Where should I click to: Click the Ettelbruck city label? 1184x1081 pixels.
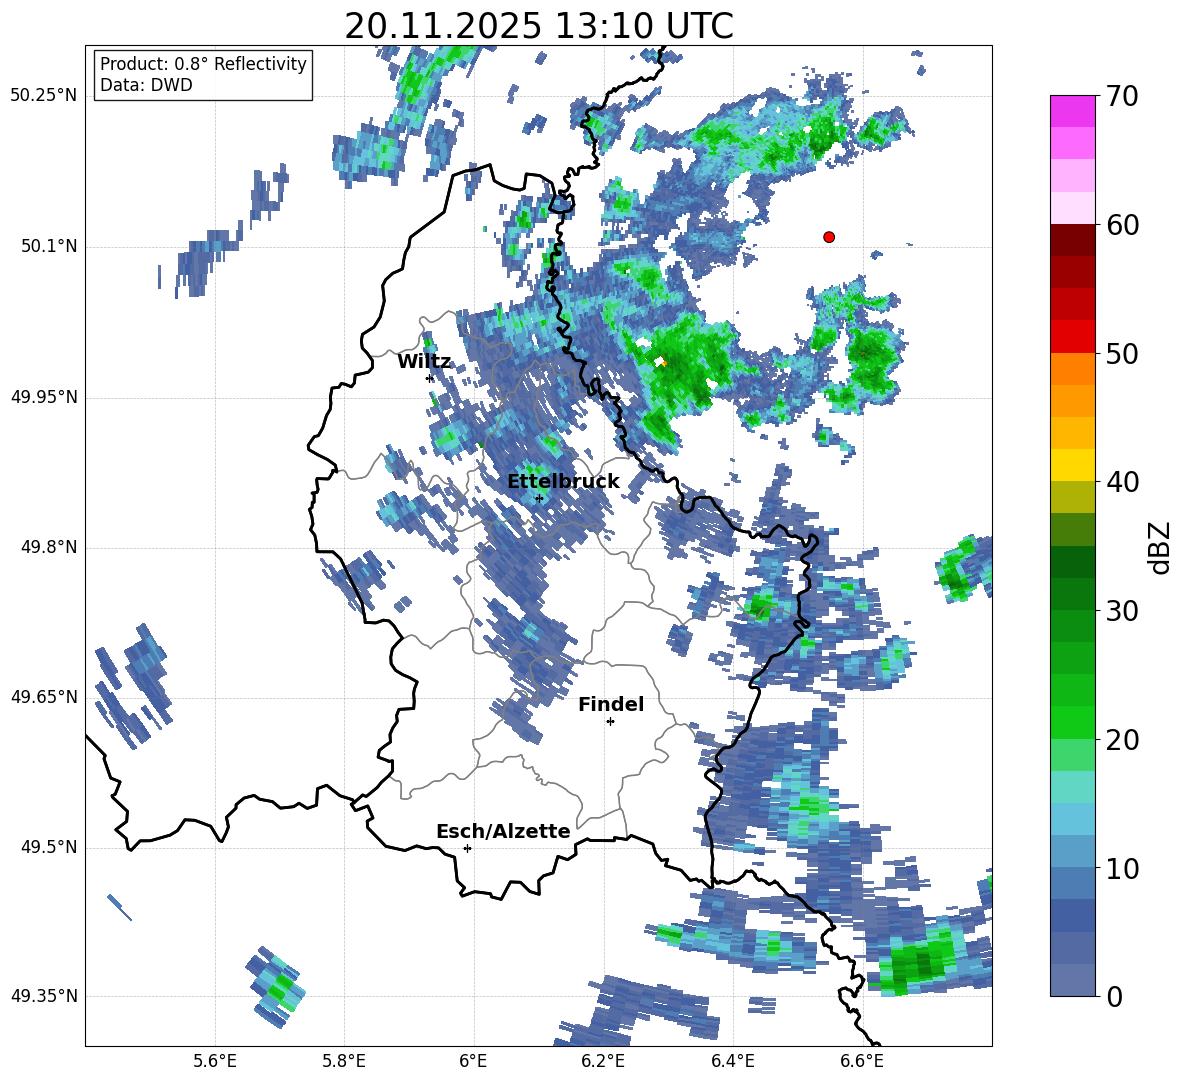point(563,482)
